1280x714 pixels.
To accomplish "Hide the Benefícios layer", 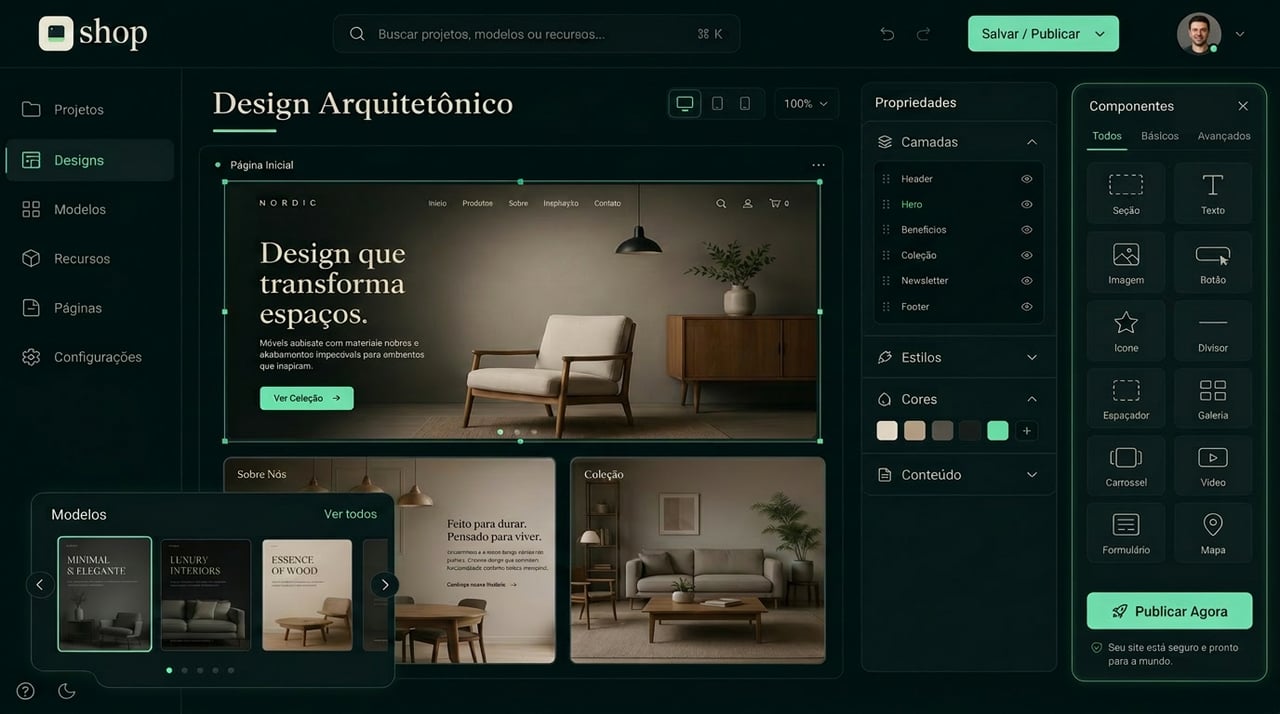I will [1026, 230].
